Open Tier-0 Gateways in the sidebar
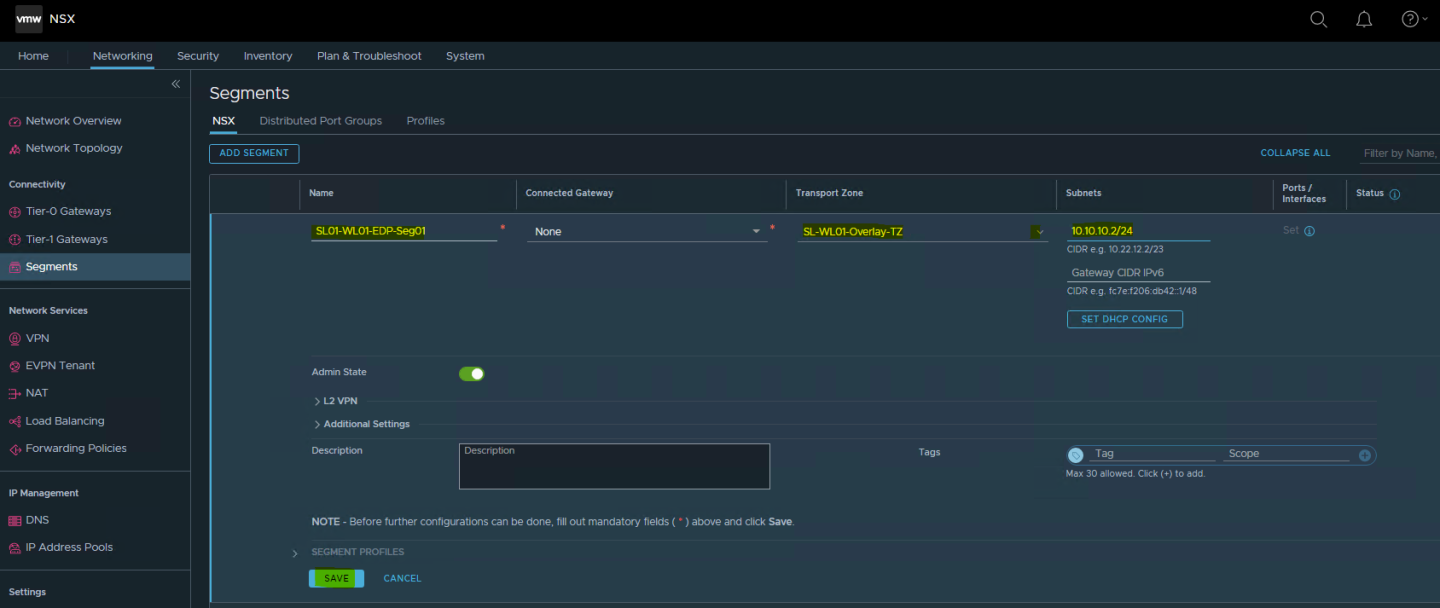The width and height of the screenshot is (1440, 608). click(x=68, y=211)
